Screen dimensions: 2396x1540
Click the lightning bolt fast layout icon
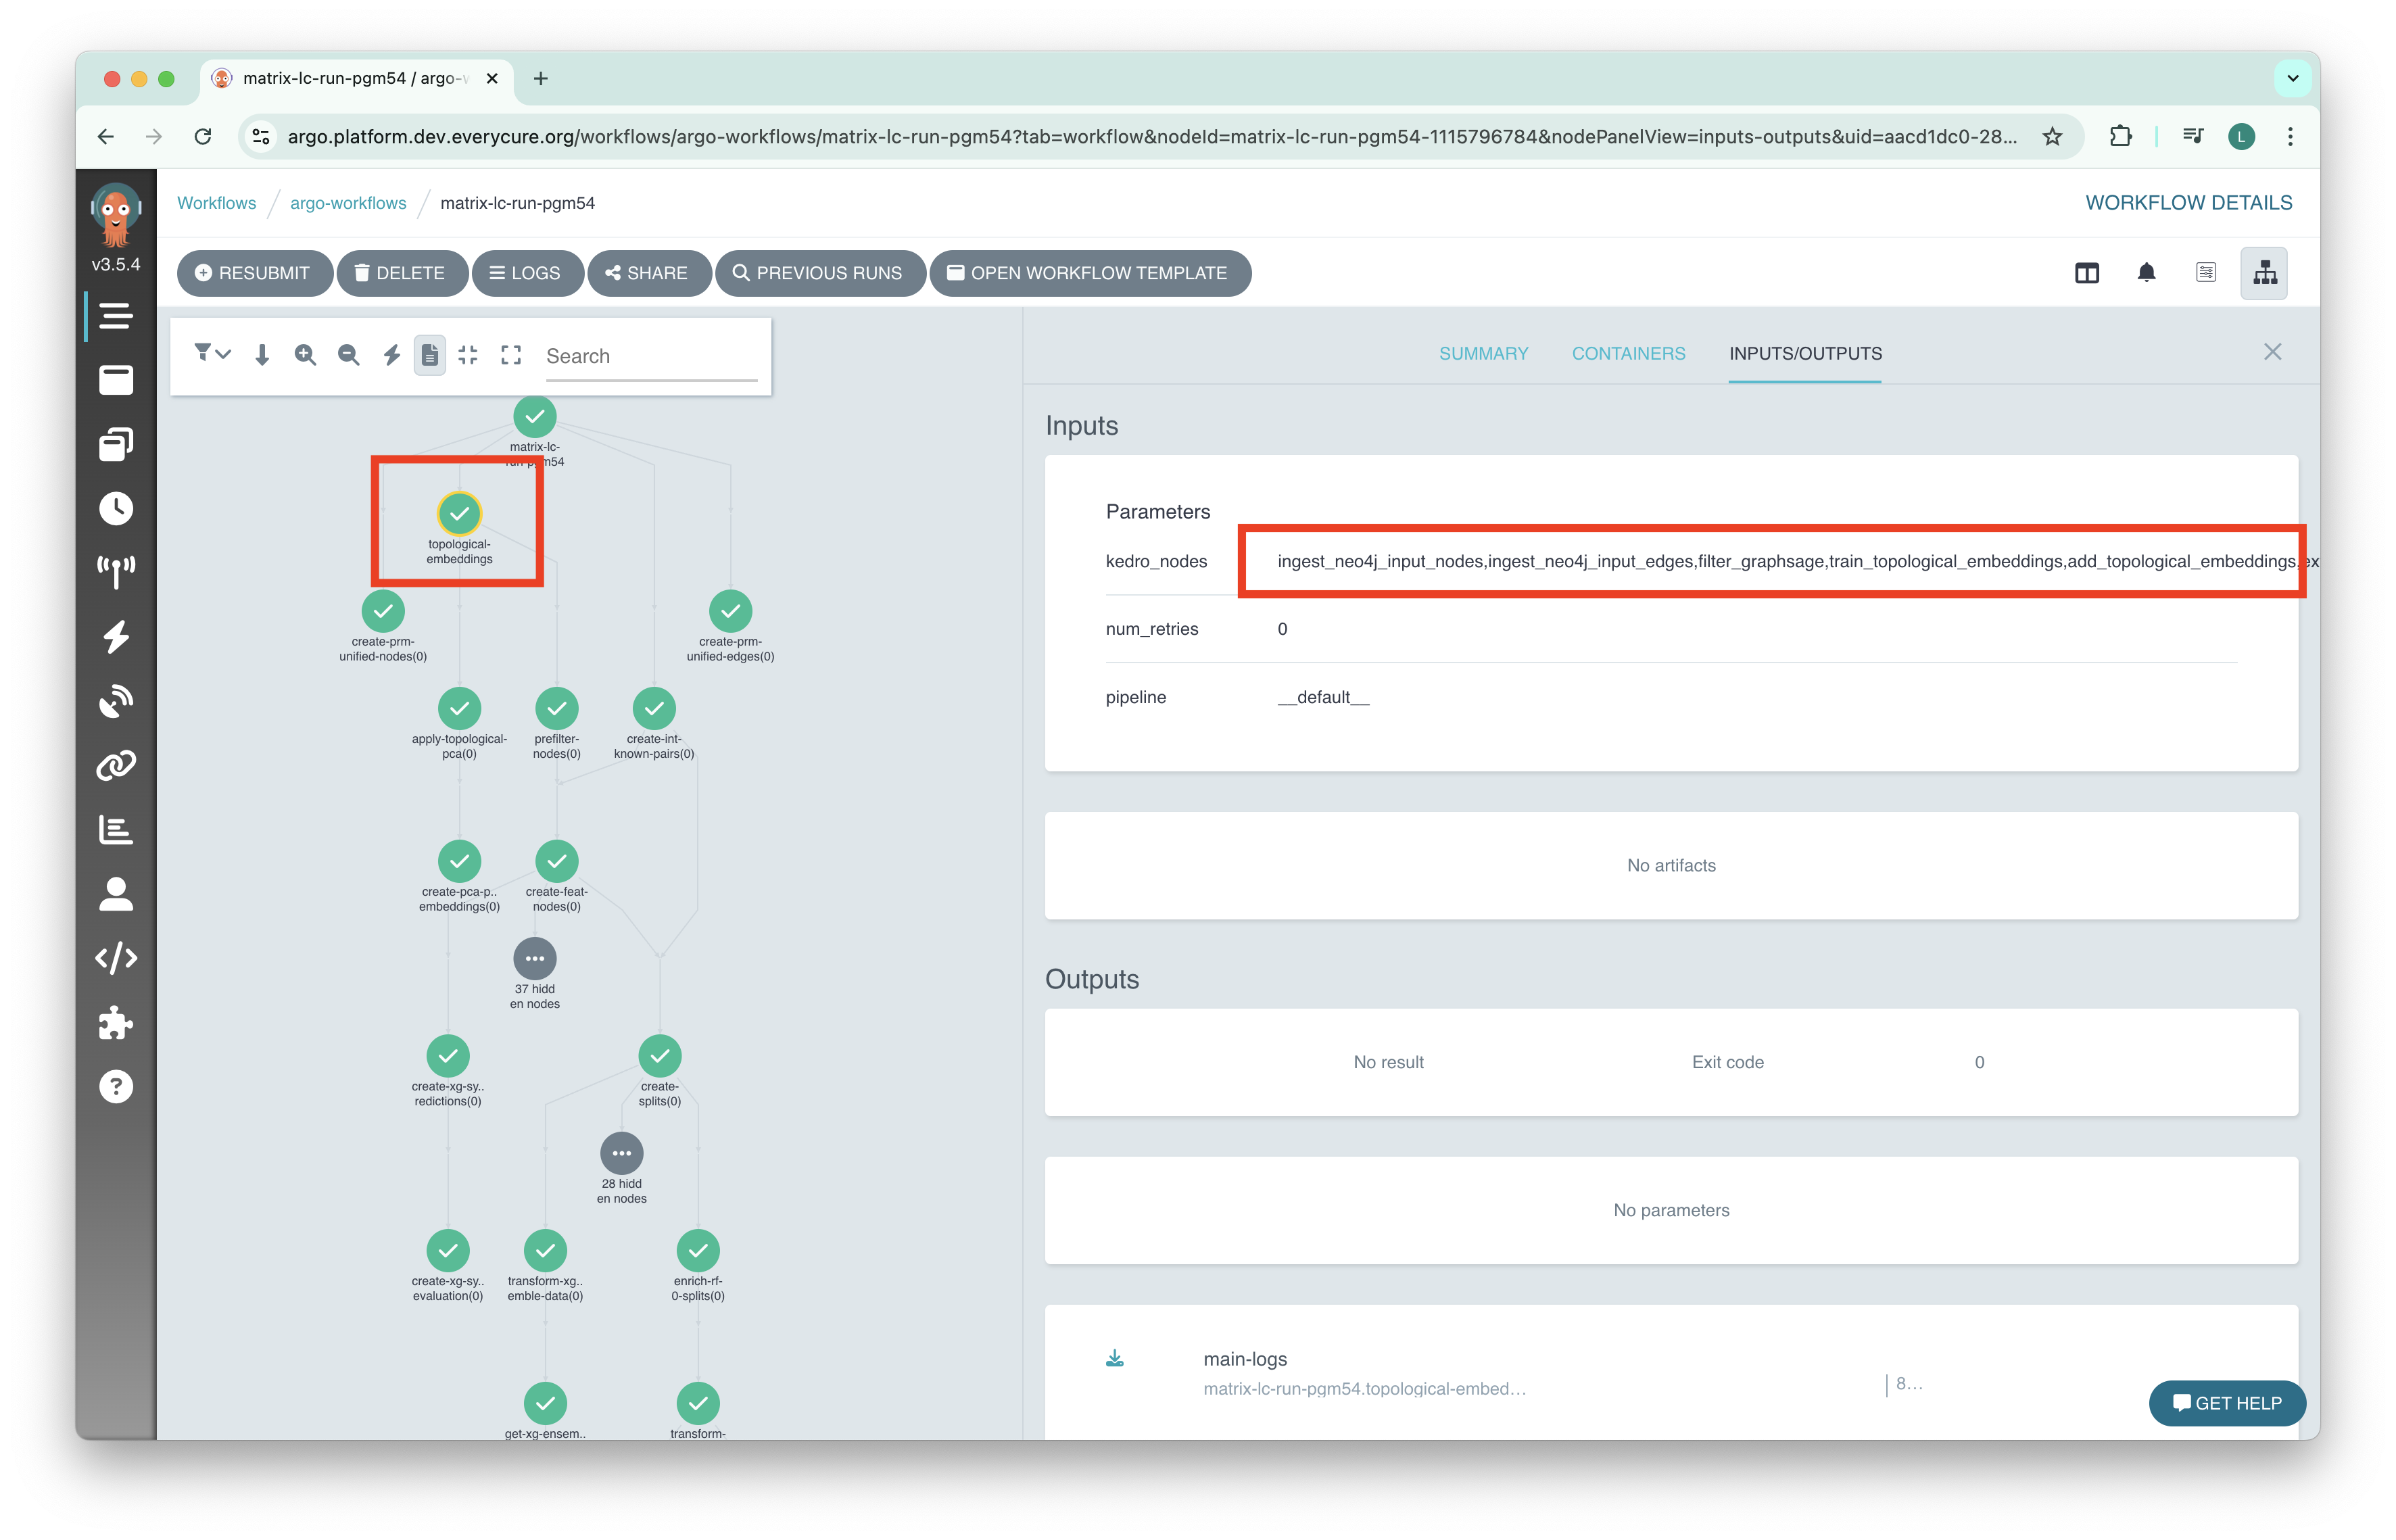tap(391, 355)
